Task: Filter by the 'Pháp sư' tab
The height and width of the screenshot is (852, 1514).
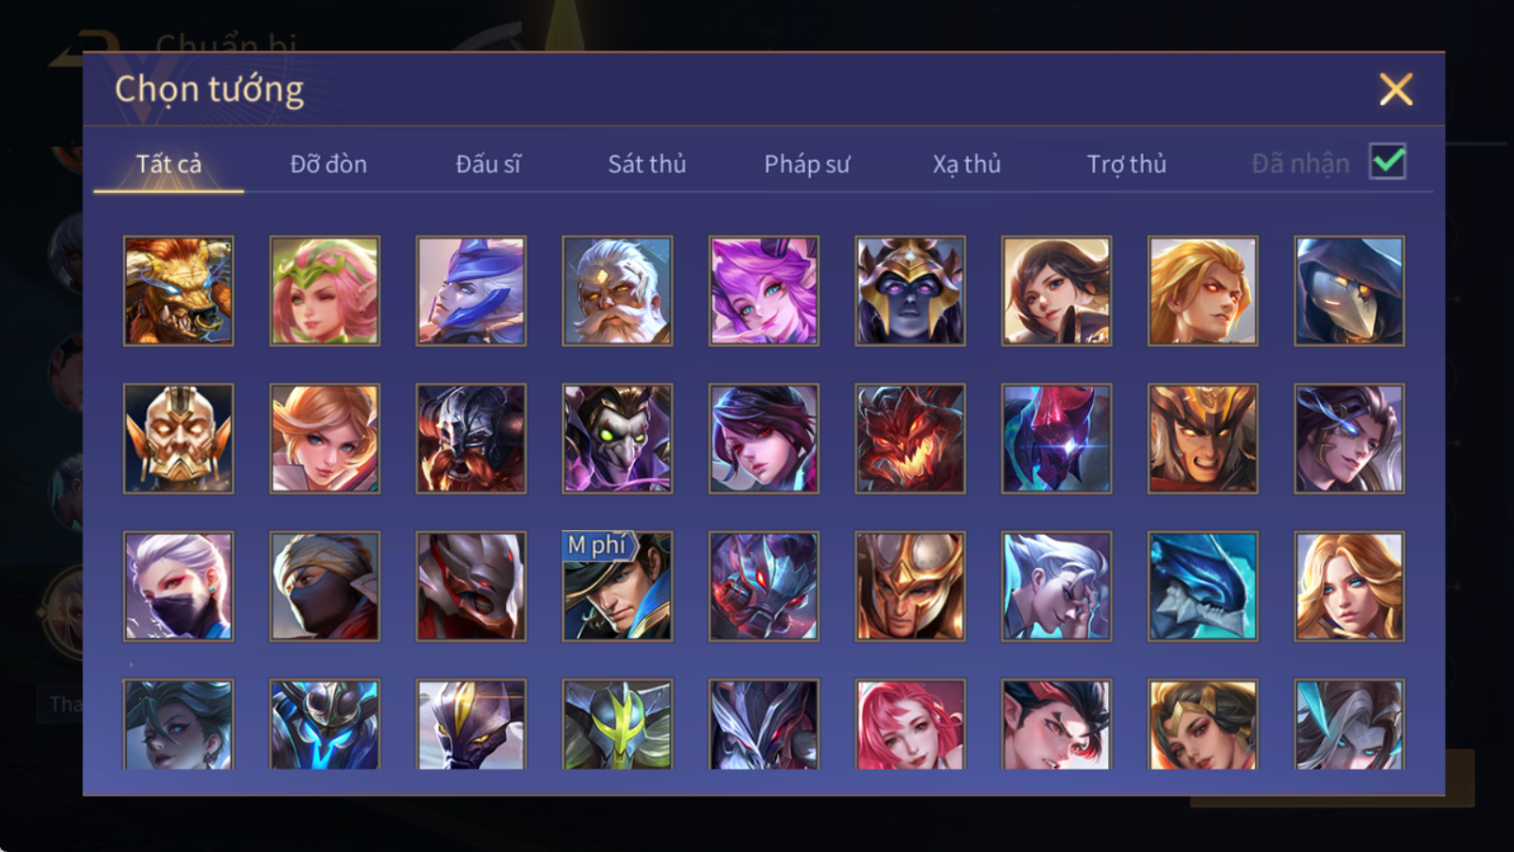Action: pos(807,164)
